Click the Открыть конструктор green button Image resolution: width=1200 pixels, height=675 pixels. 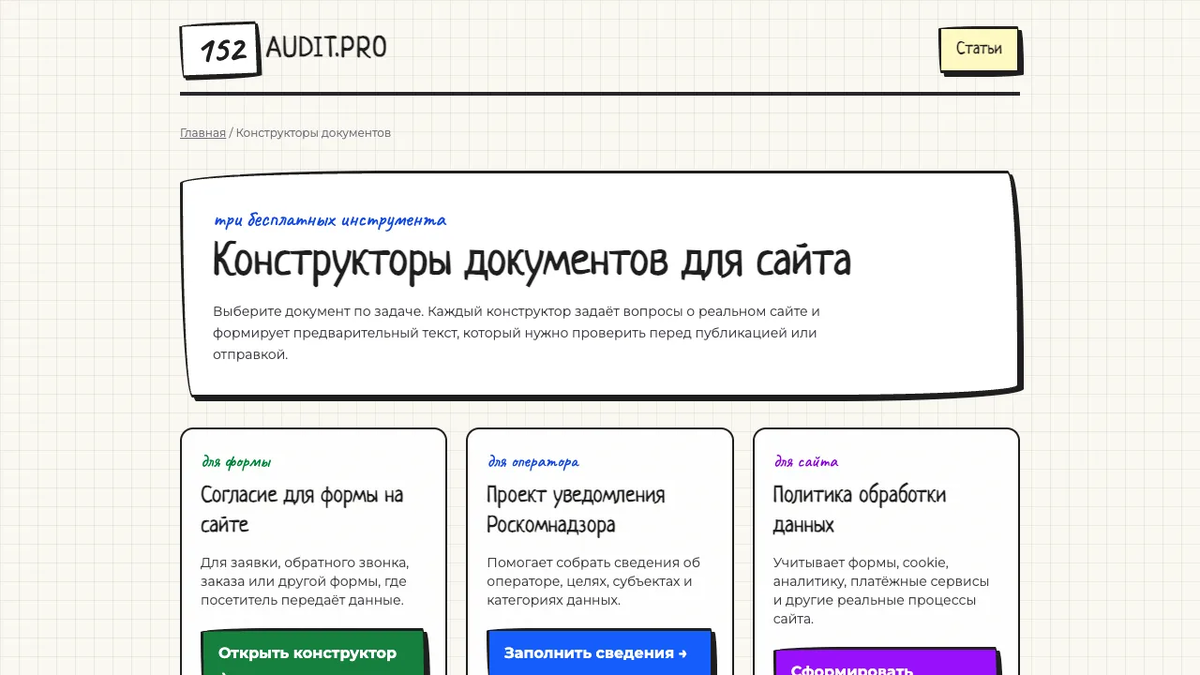coord(313,653)
